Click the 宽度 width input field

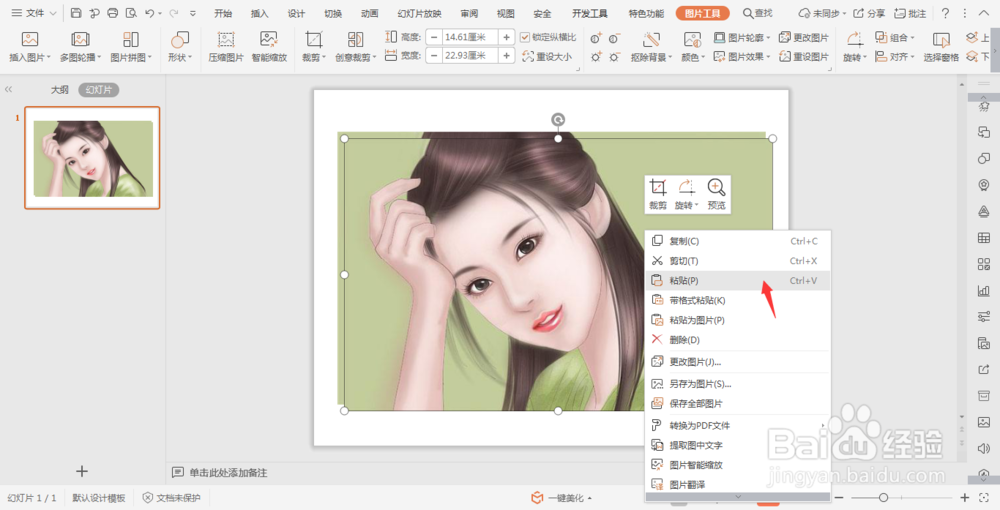tap(470, 56)
